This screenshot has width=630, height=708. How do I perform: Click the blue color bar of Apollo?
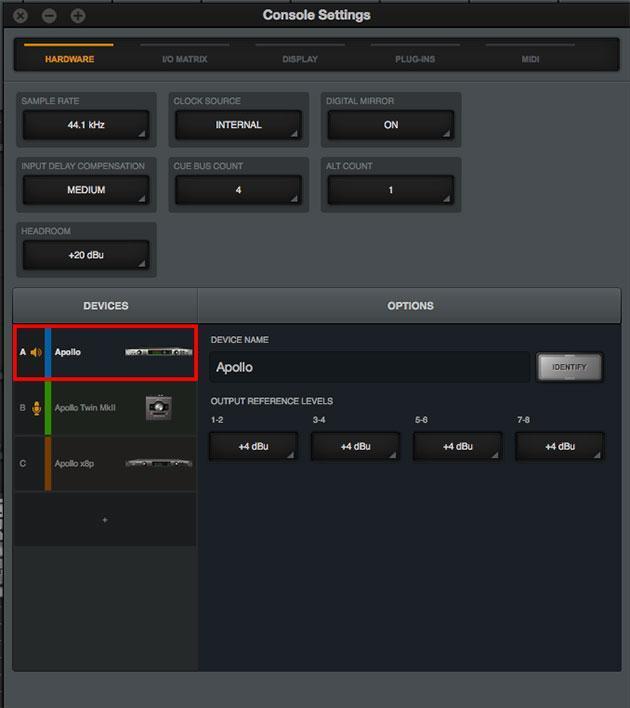coord(48,352)
